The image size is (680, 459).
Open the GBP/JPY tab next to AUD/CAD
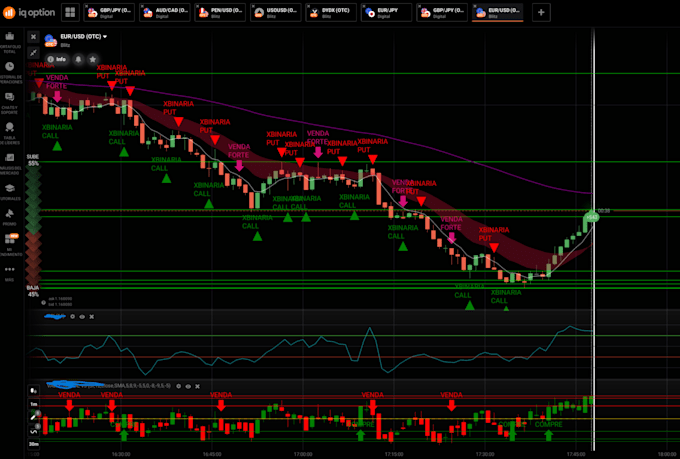[109, 13]
